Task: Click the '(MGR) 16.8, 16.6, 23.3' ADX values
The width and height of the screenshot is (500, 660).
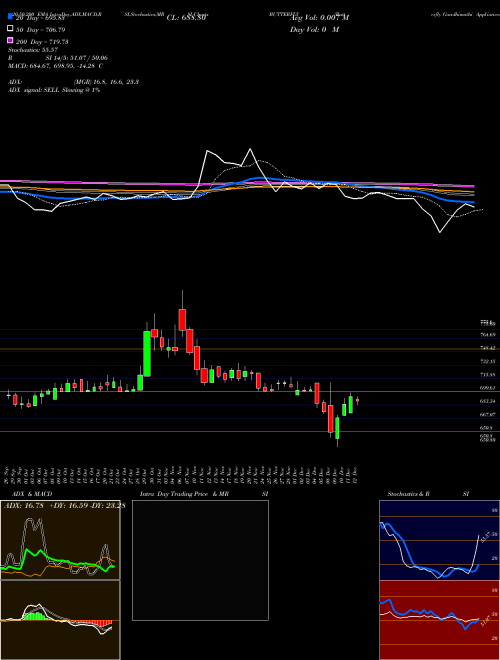Action: pyautogui.click(x=106, y=82)
